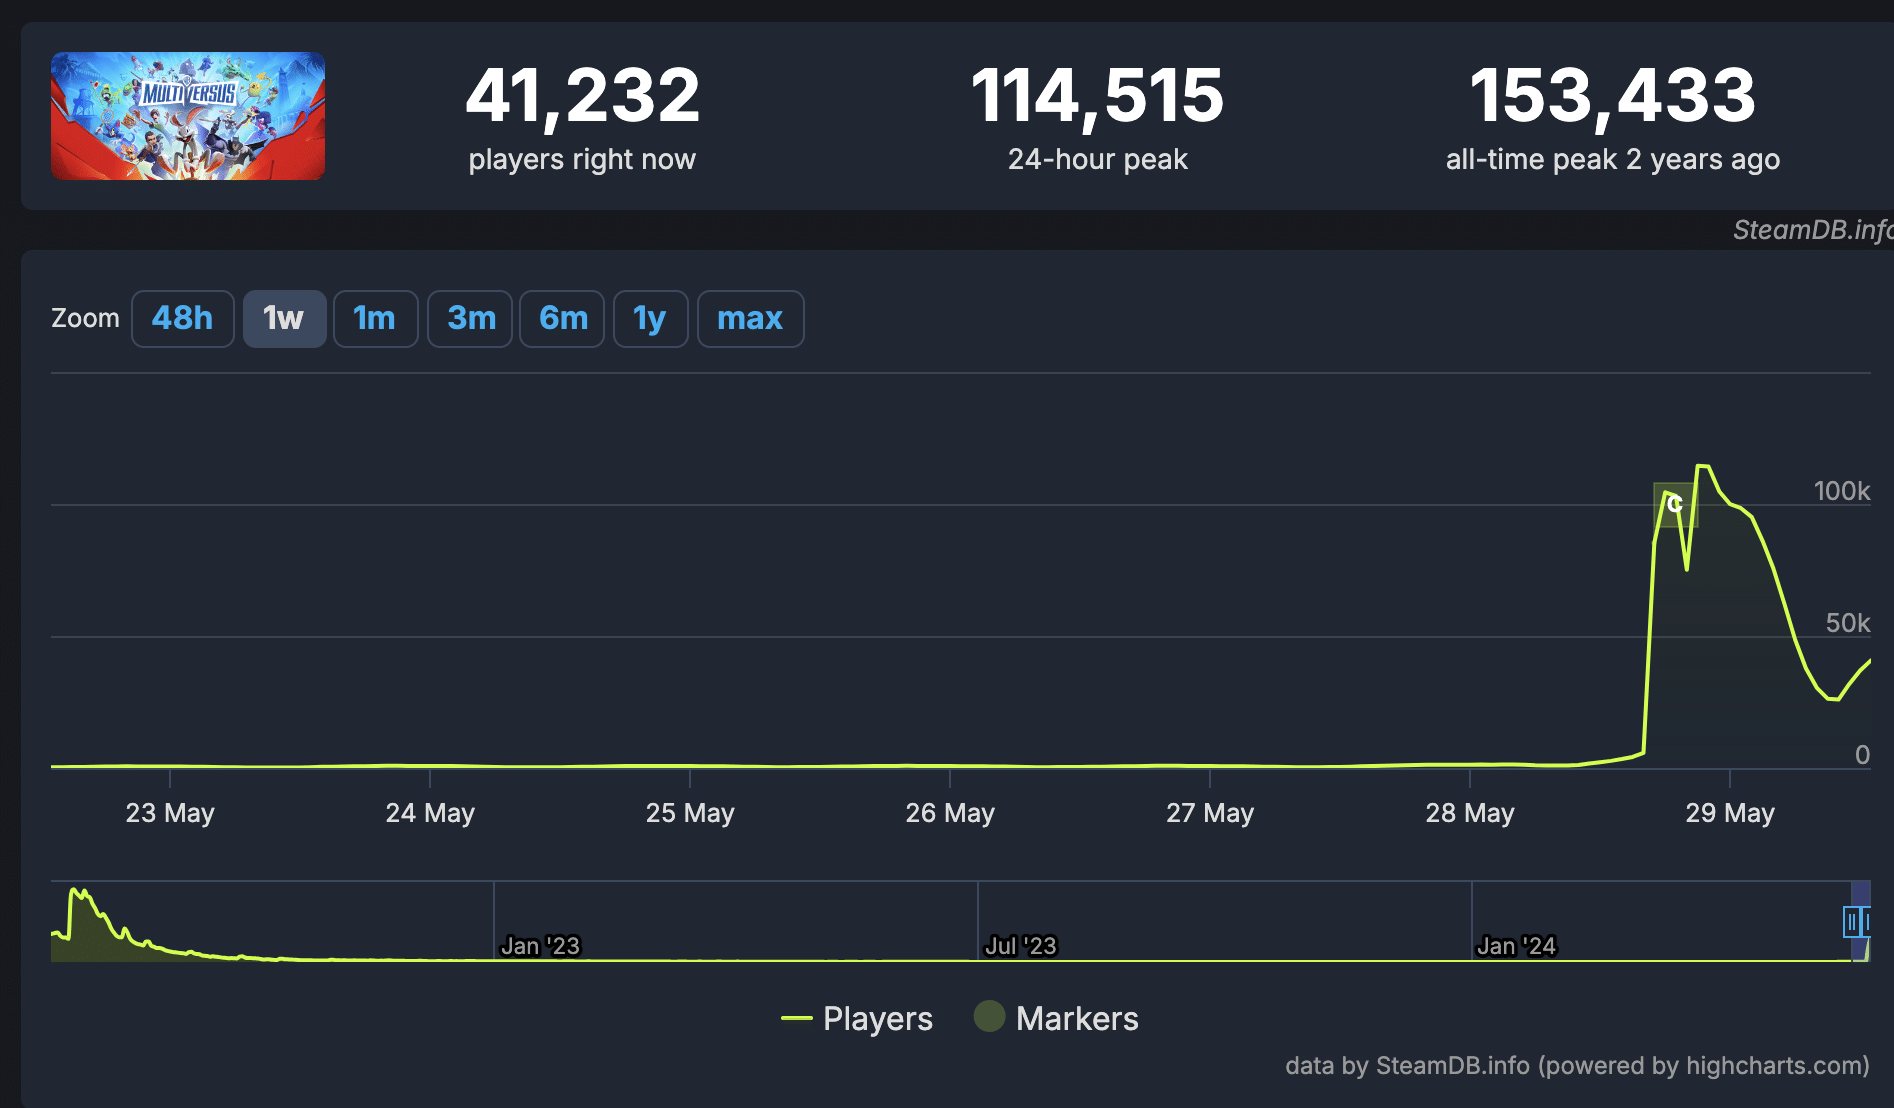Switch to the max zoom view
The height and width of the screenshot is (1108, 1894).
[750, 318]
